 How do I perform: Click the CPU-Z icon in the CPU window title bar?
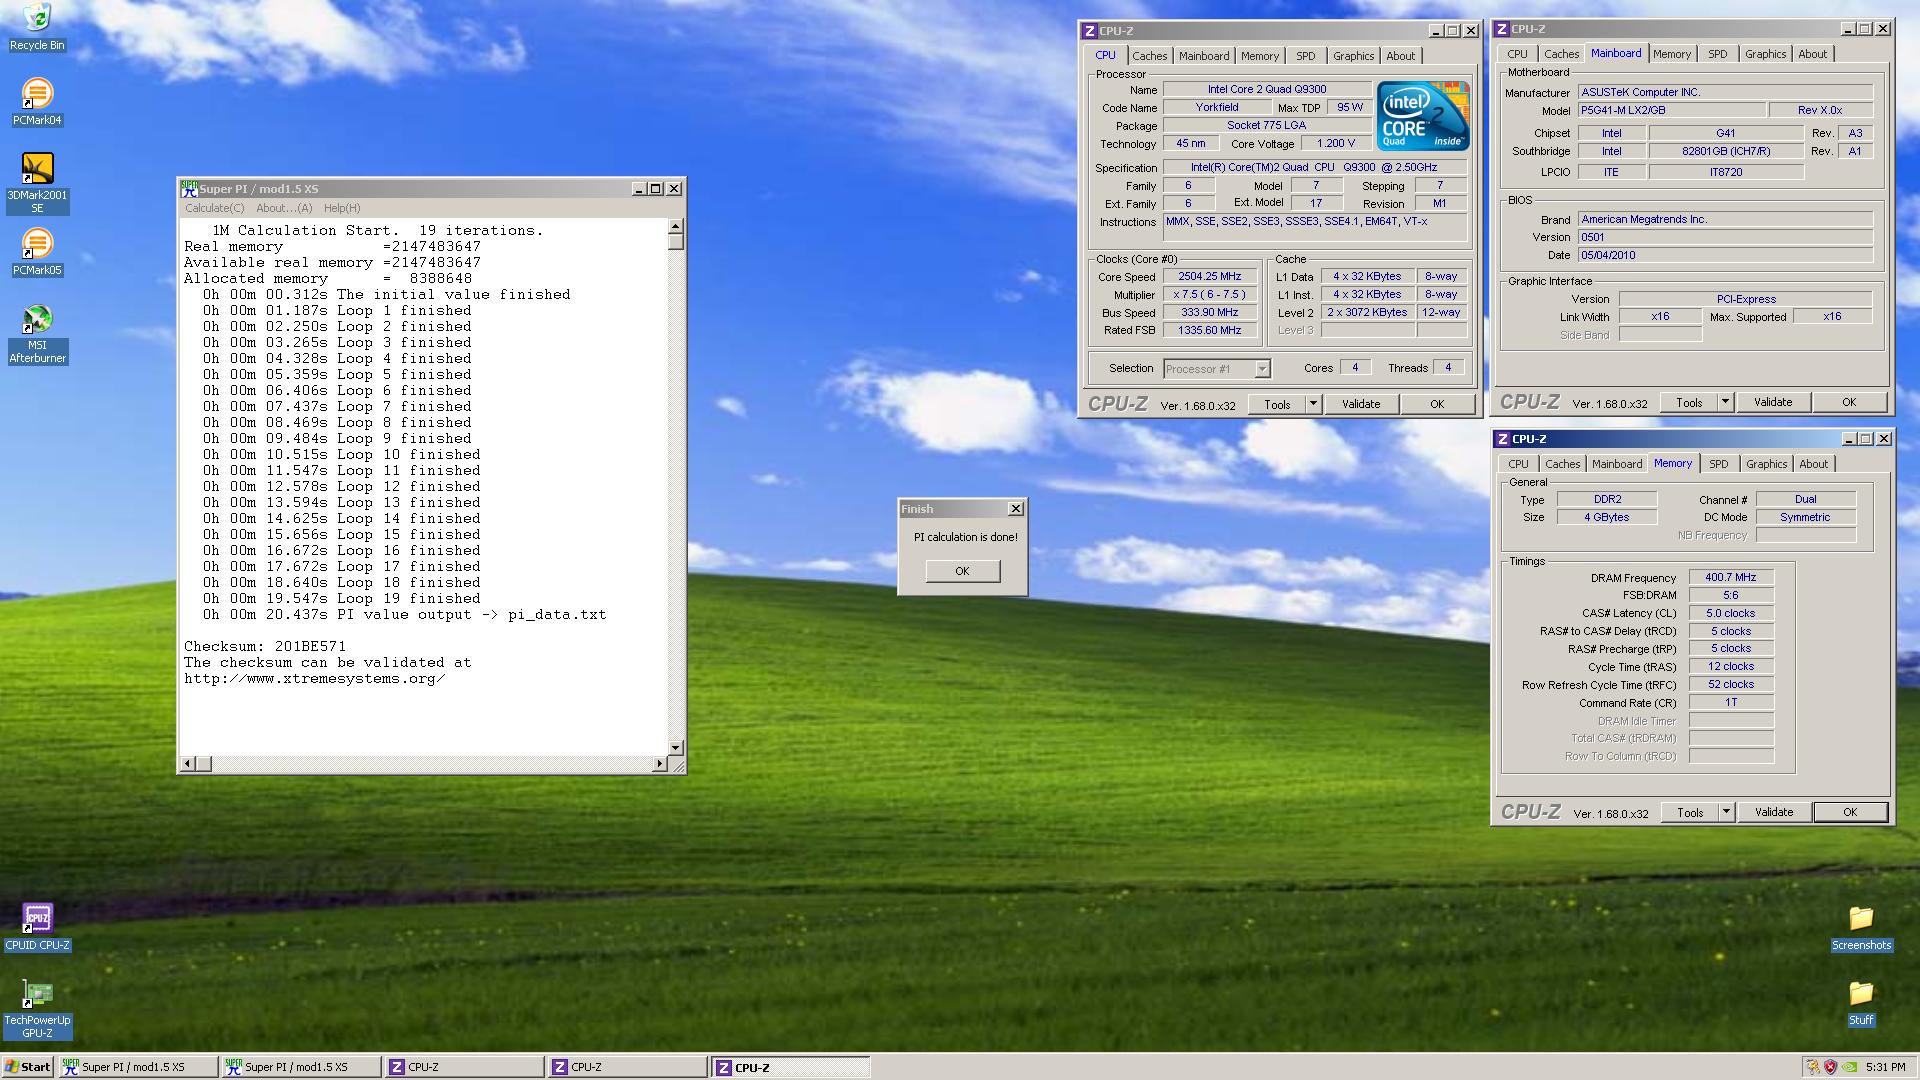click(1090, 31)
